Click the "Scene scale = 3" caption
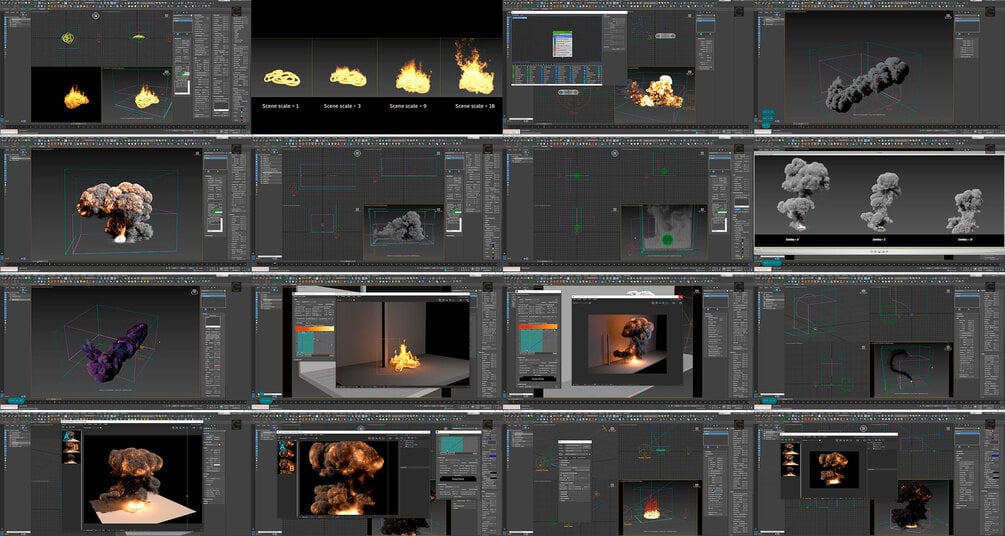This screenshot has width=1005, height=536. [342, 106]
